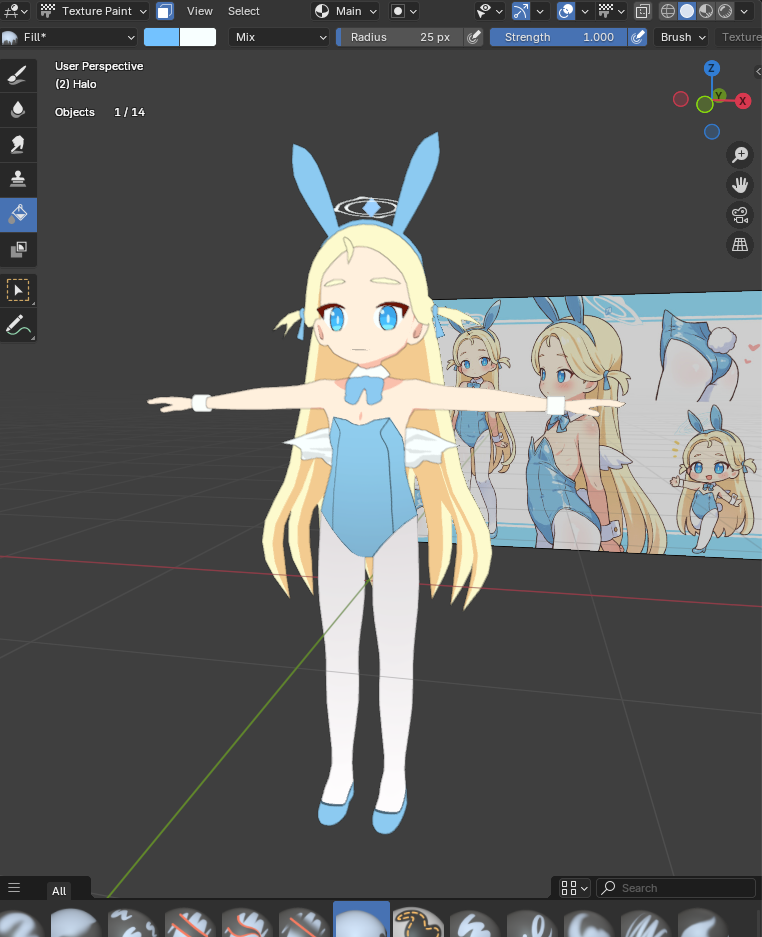This screenshot has width=762, height=937.
Task: Click the secondary white color swatch
Action: coord(198,37)
